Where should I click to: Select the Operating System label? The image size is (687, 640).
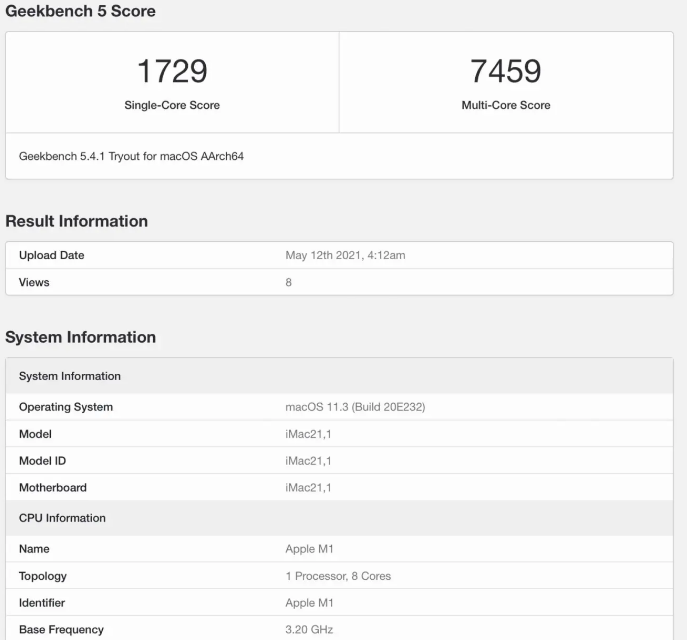pyautogui.click(x=66, y=407)
